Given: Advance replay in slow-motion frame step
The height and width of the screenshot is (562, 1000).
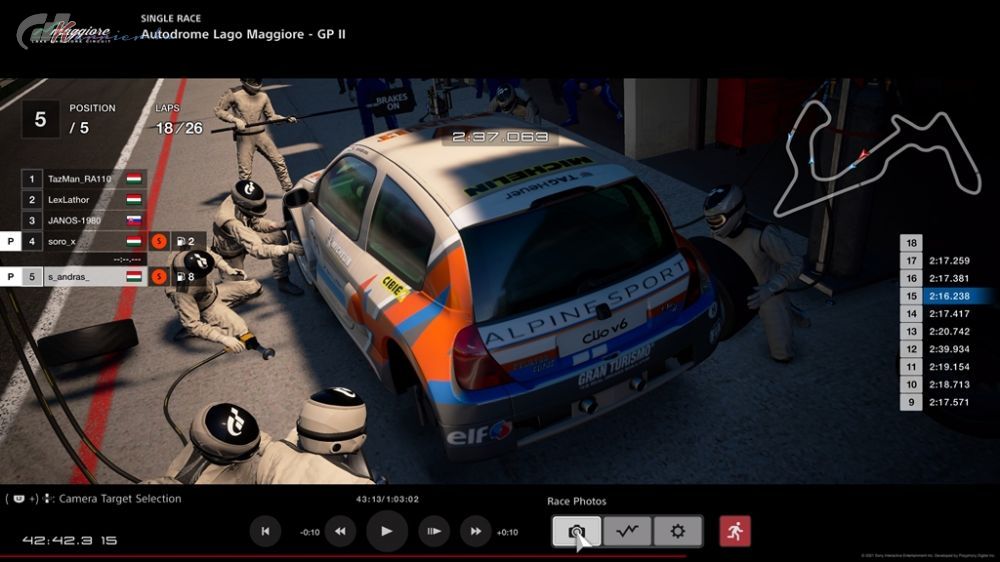Looking at the screenshot, I should 434,531.
